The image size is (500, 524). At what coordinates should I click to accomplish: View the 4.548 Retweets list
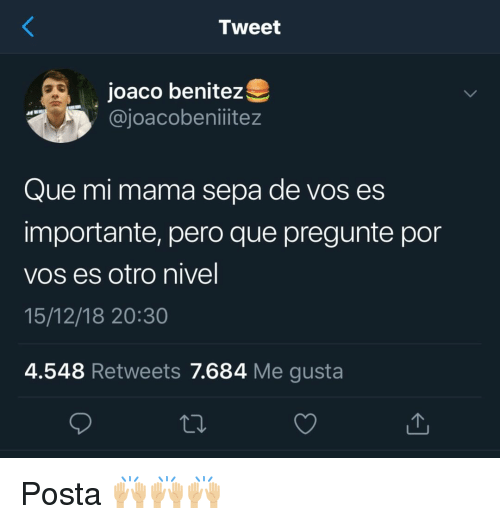tap(102, 371)
